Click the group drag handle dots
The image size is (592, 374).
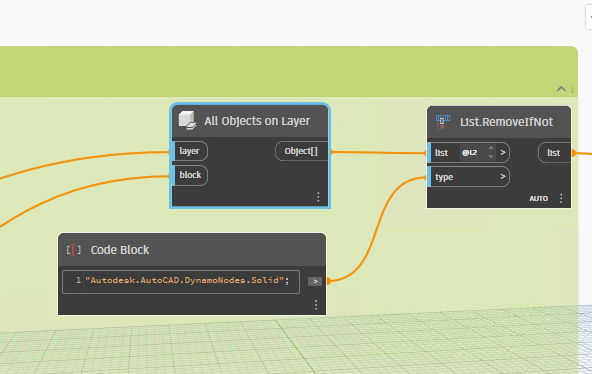click(x=572, y=89)
